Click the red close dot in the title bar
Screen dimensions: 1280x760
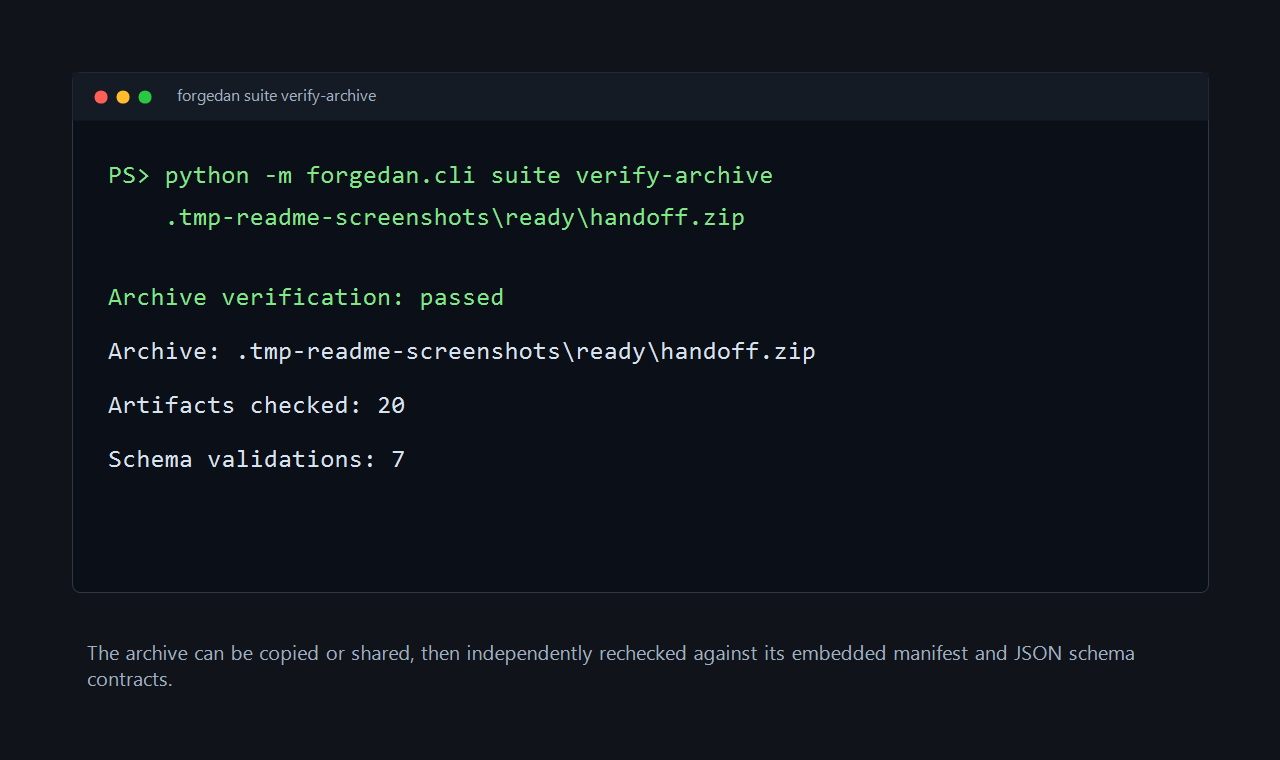[x=101, y=97]
